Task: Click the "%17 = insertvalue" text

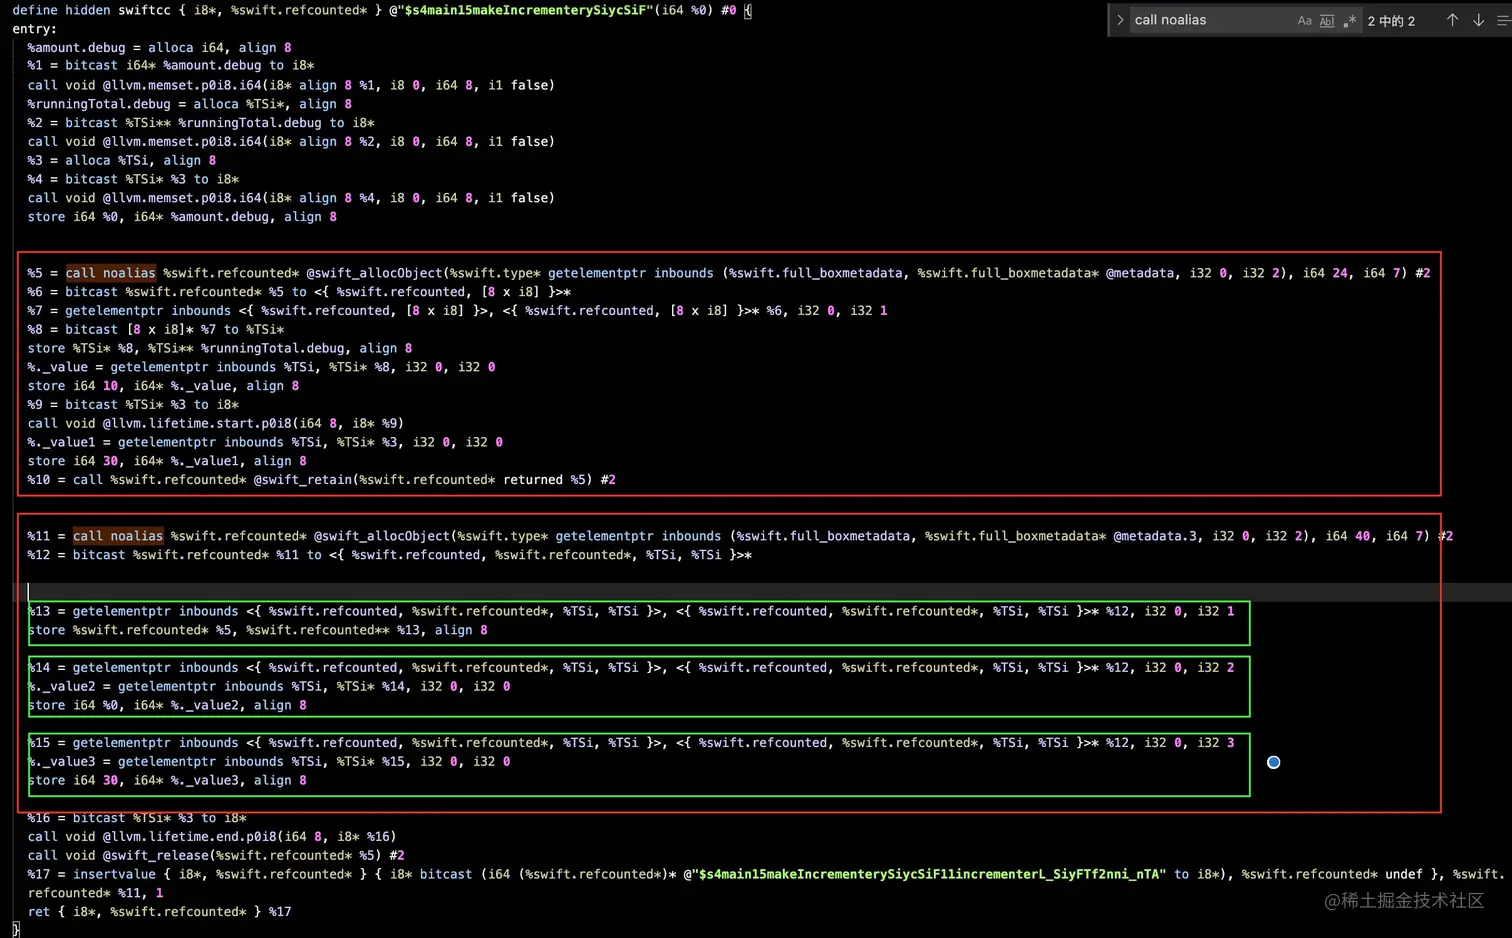Action: [91, 874]
